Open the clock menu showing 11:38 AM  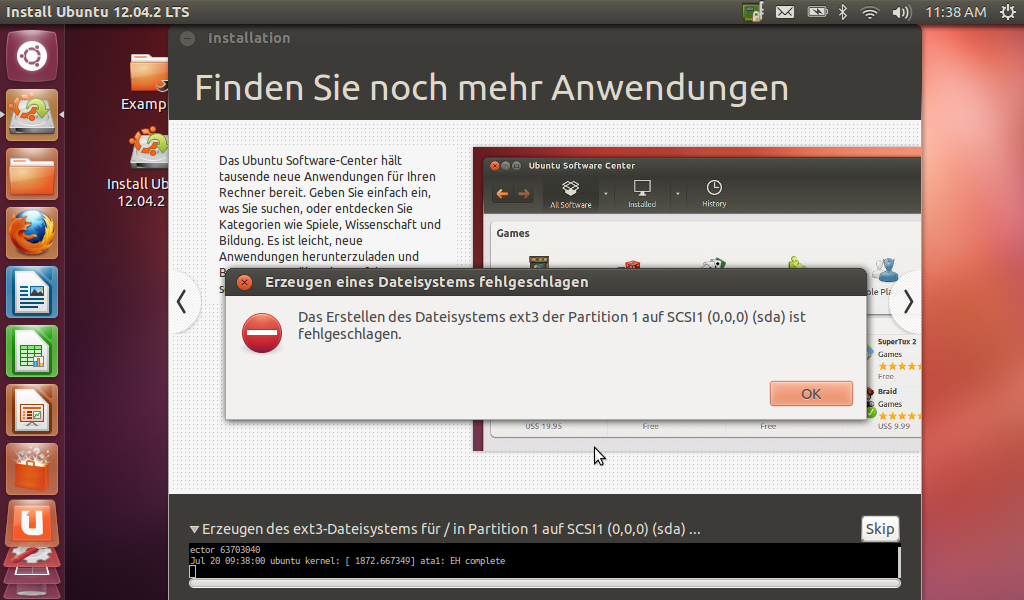click(955, 12)
